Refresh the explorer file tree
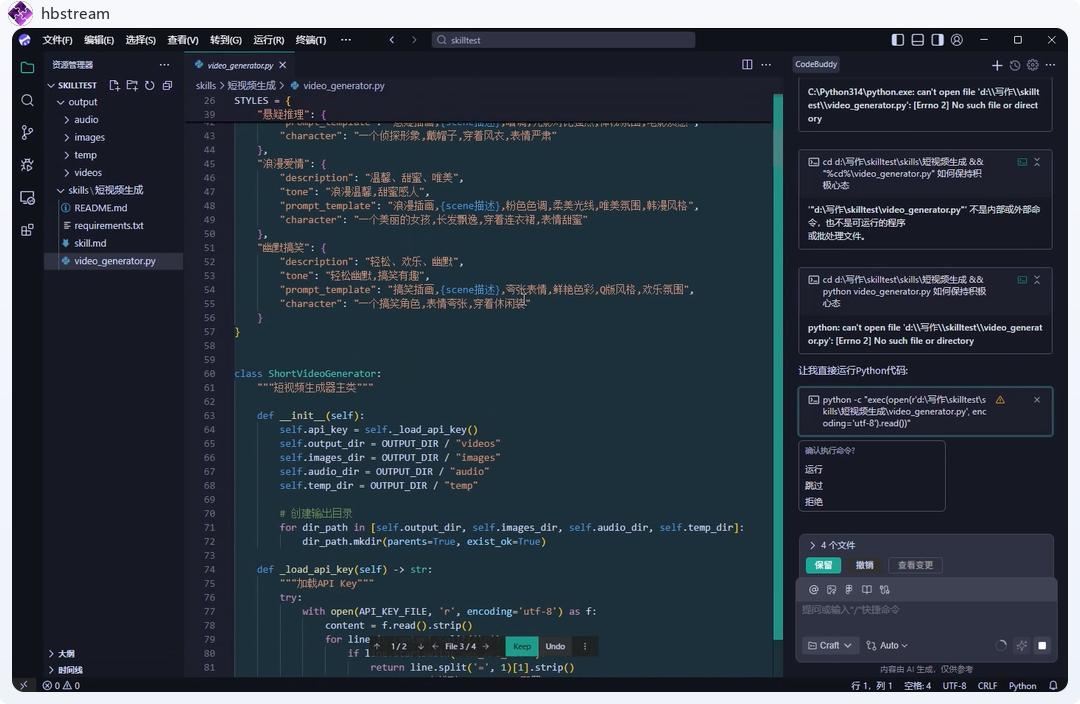Image resolution: width=1080 pixels, height=704 pixels. coord(149,85)
